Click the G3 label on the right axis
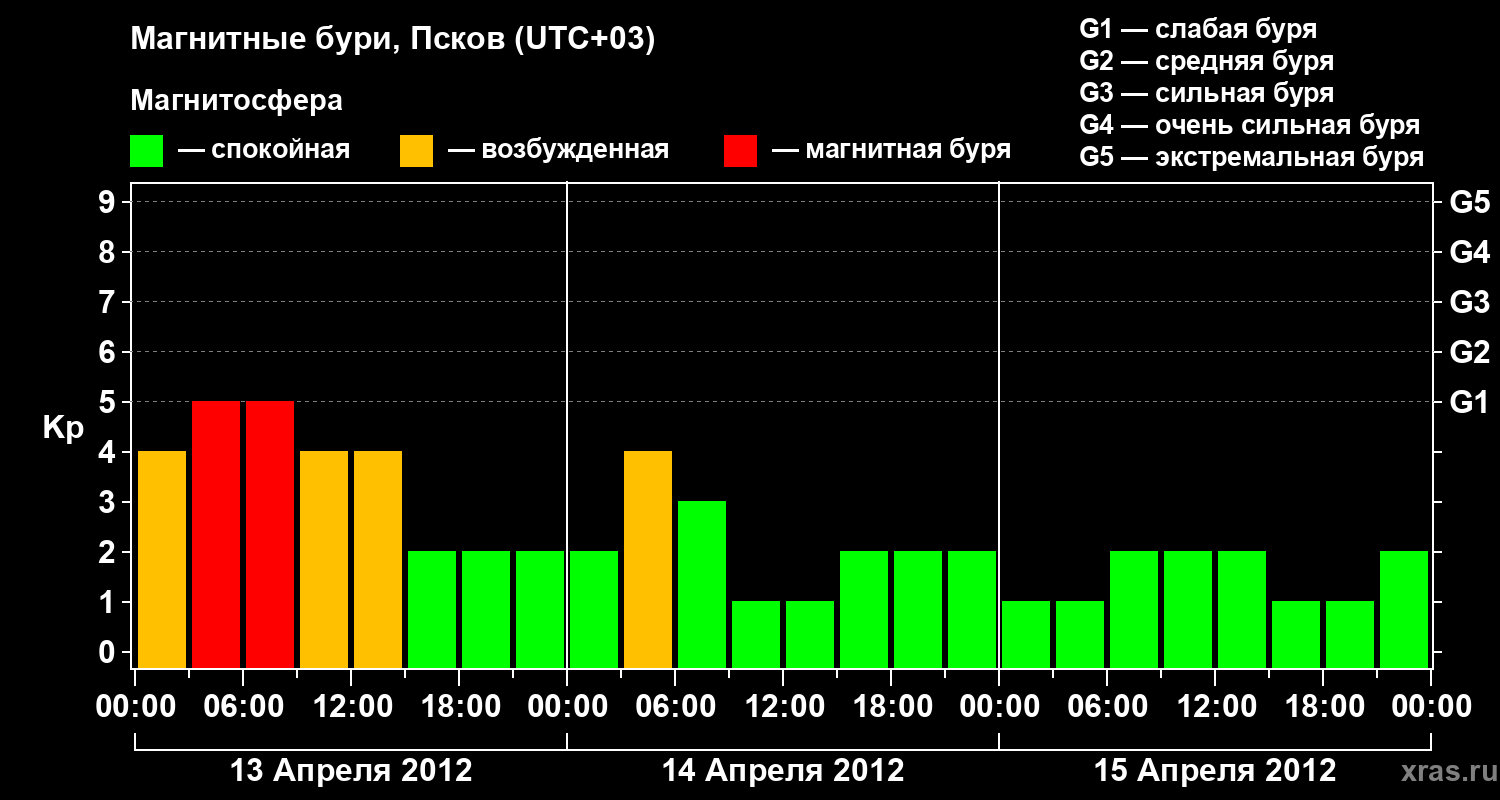Screen dimensions: 1500x800 [1469, 302]
